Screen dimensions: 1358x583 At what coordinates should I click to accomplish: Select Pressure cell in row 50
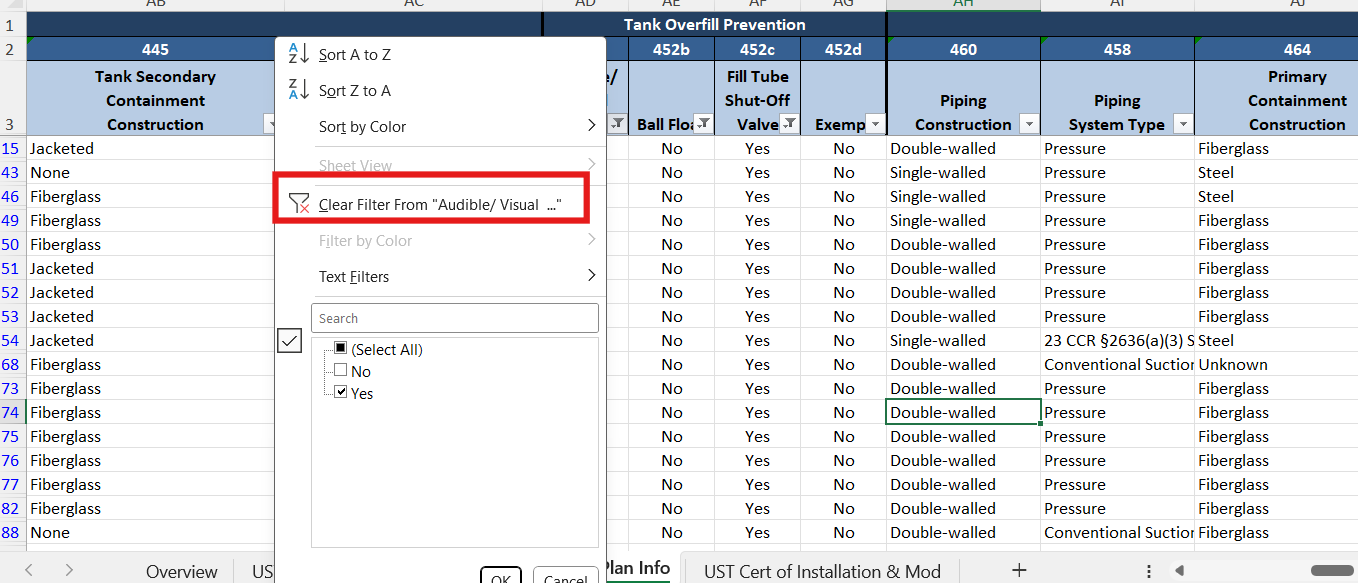pos(1117,244)
